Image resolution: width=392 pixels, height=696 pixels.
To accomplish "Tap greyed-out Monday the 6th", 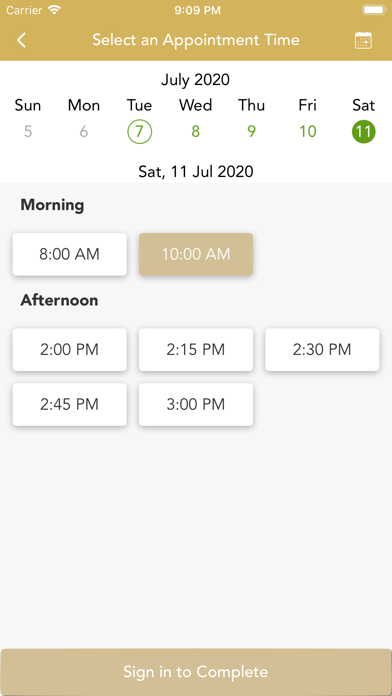I will (x=84, y=132).
